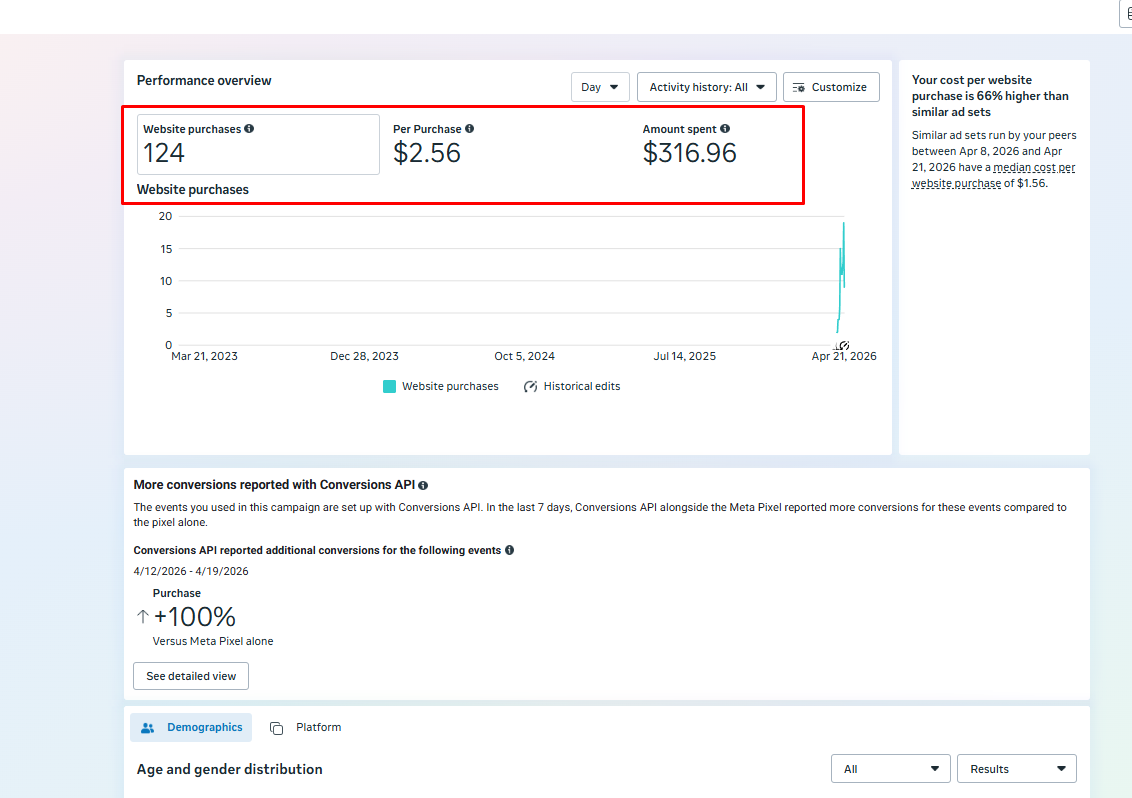This screenshot has height=798, width=1132.
Task: Select the Amount spent $316.96 metric
Action: click(689, 144)
